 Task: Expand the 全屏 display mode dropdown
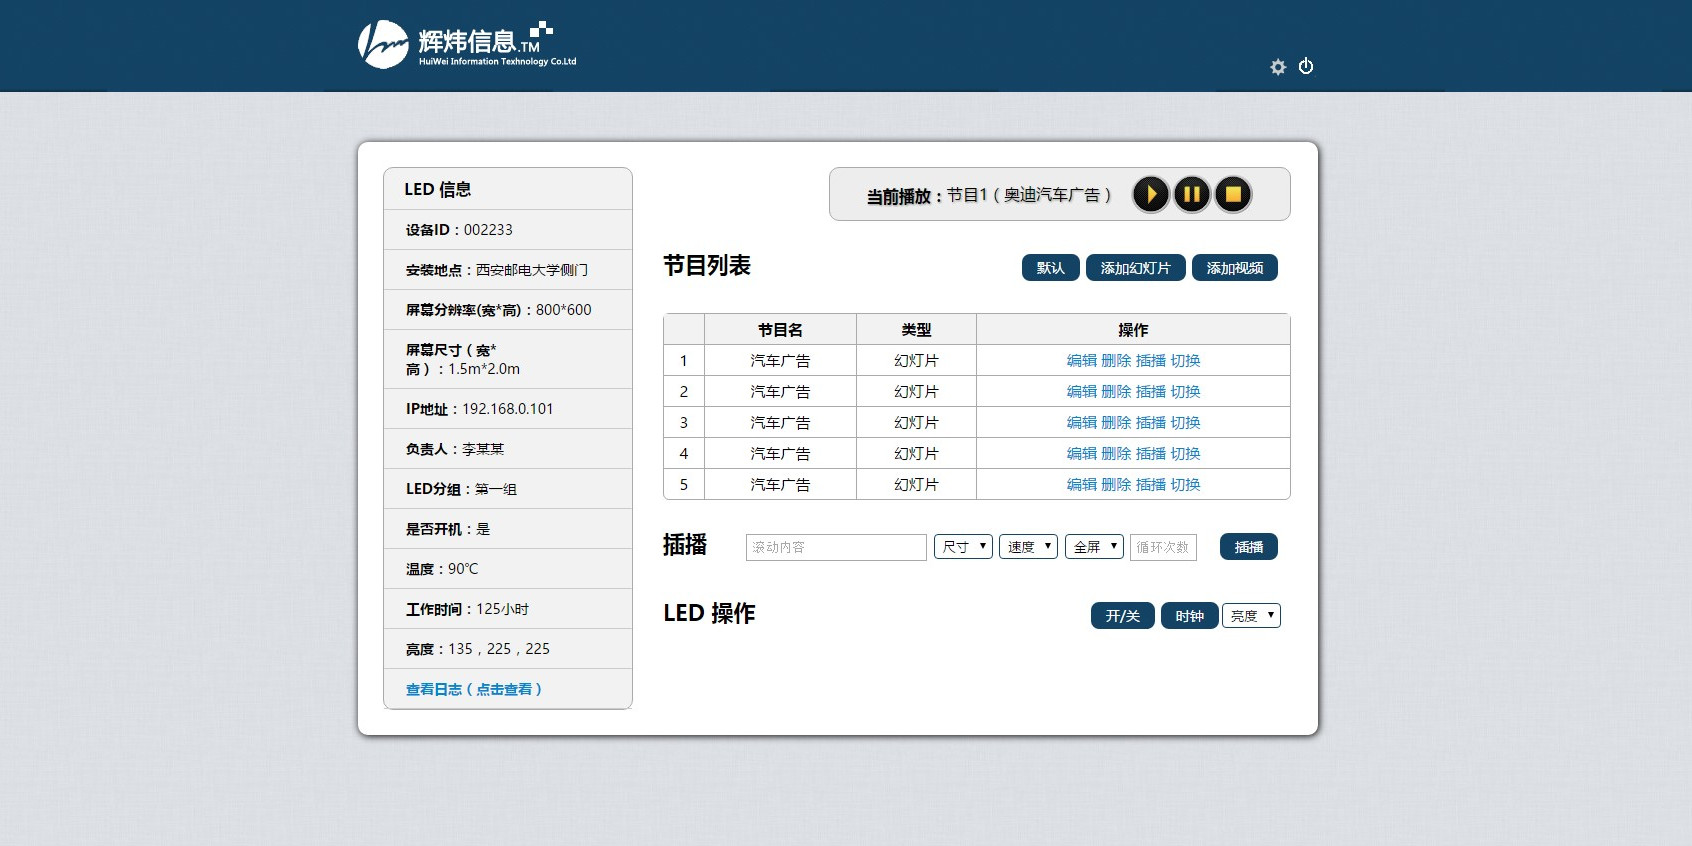click(1094, 547)
